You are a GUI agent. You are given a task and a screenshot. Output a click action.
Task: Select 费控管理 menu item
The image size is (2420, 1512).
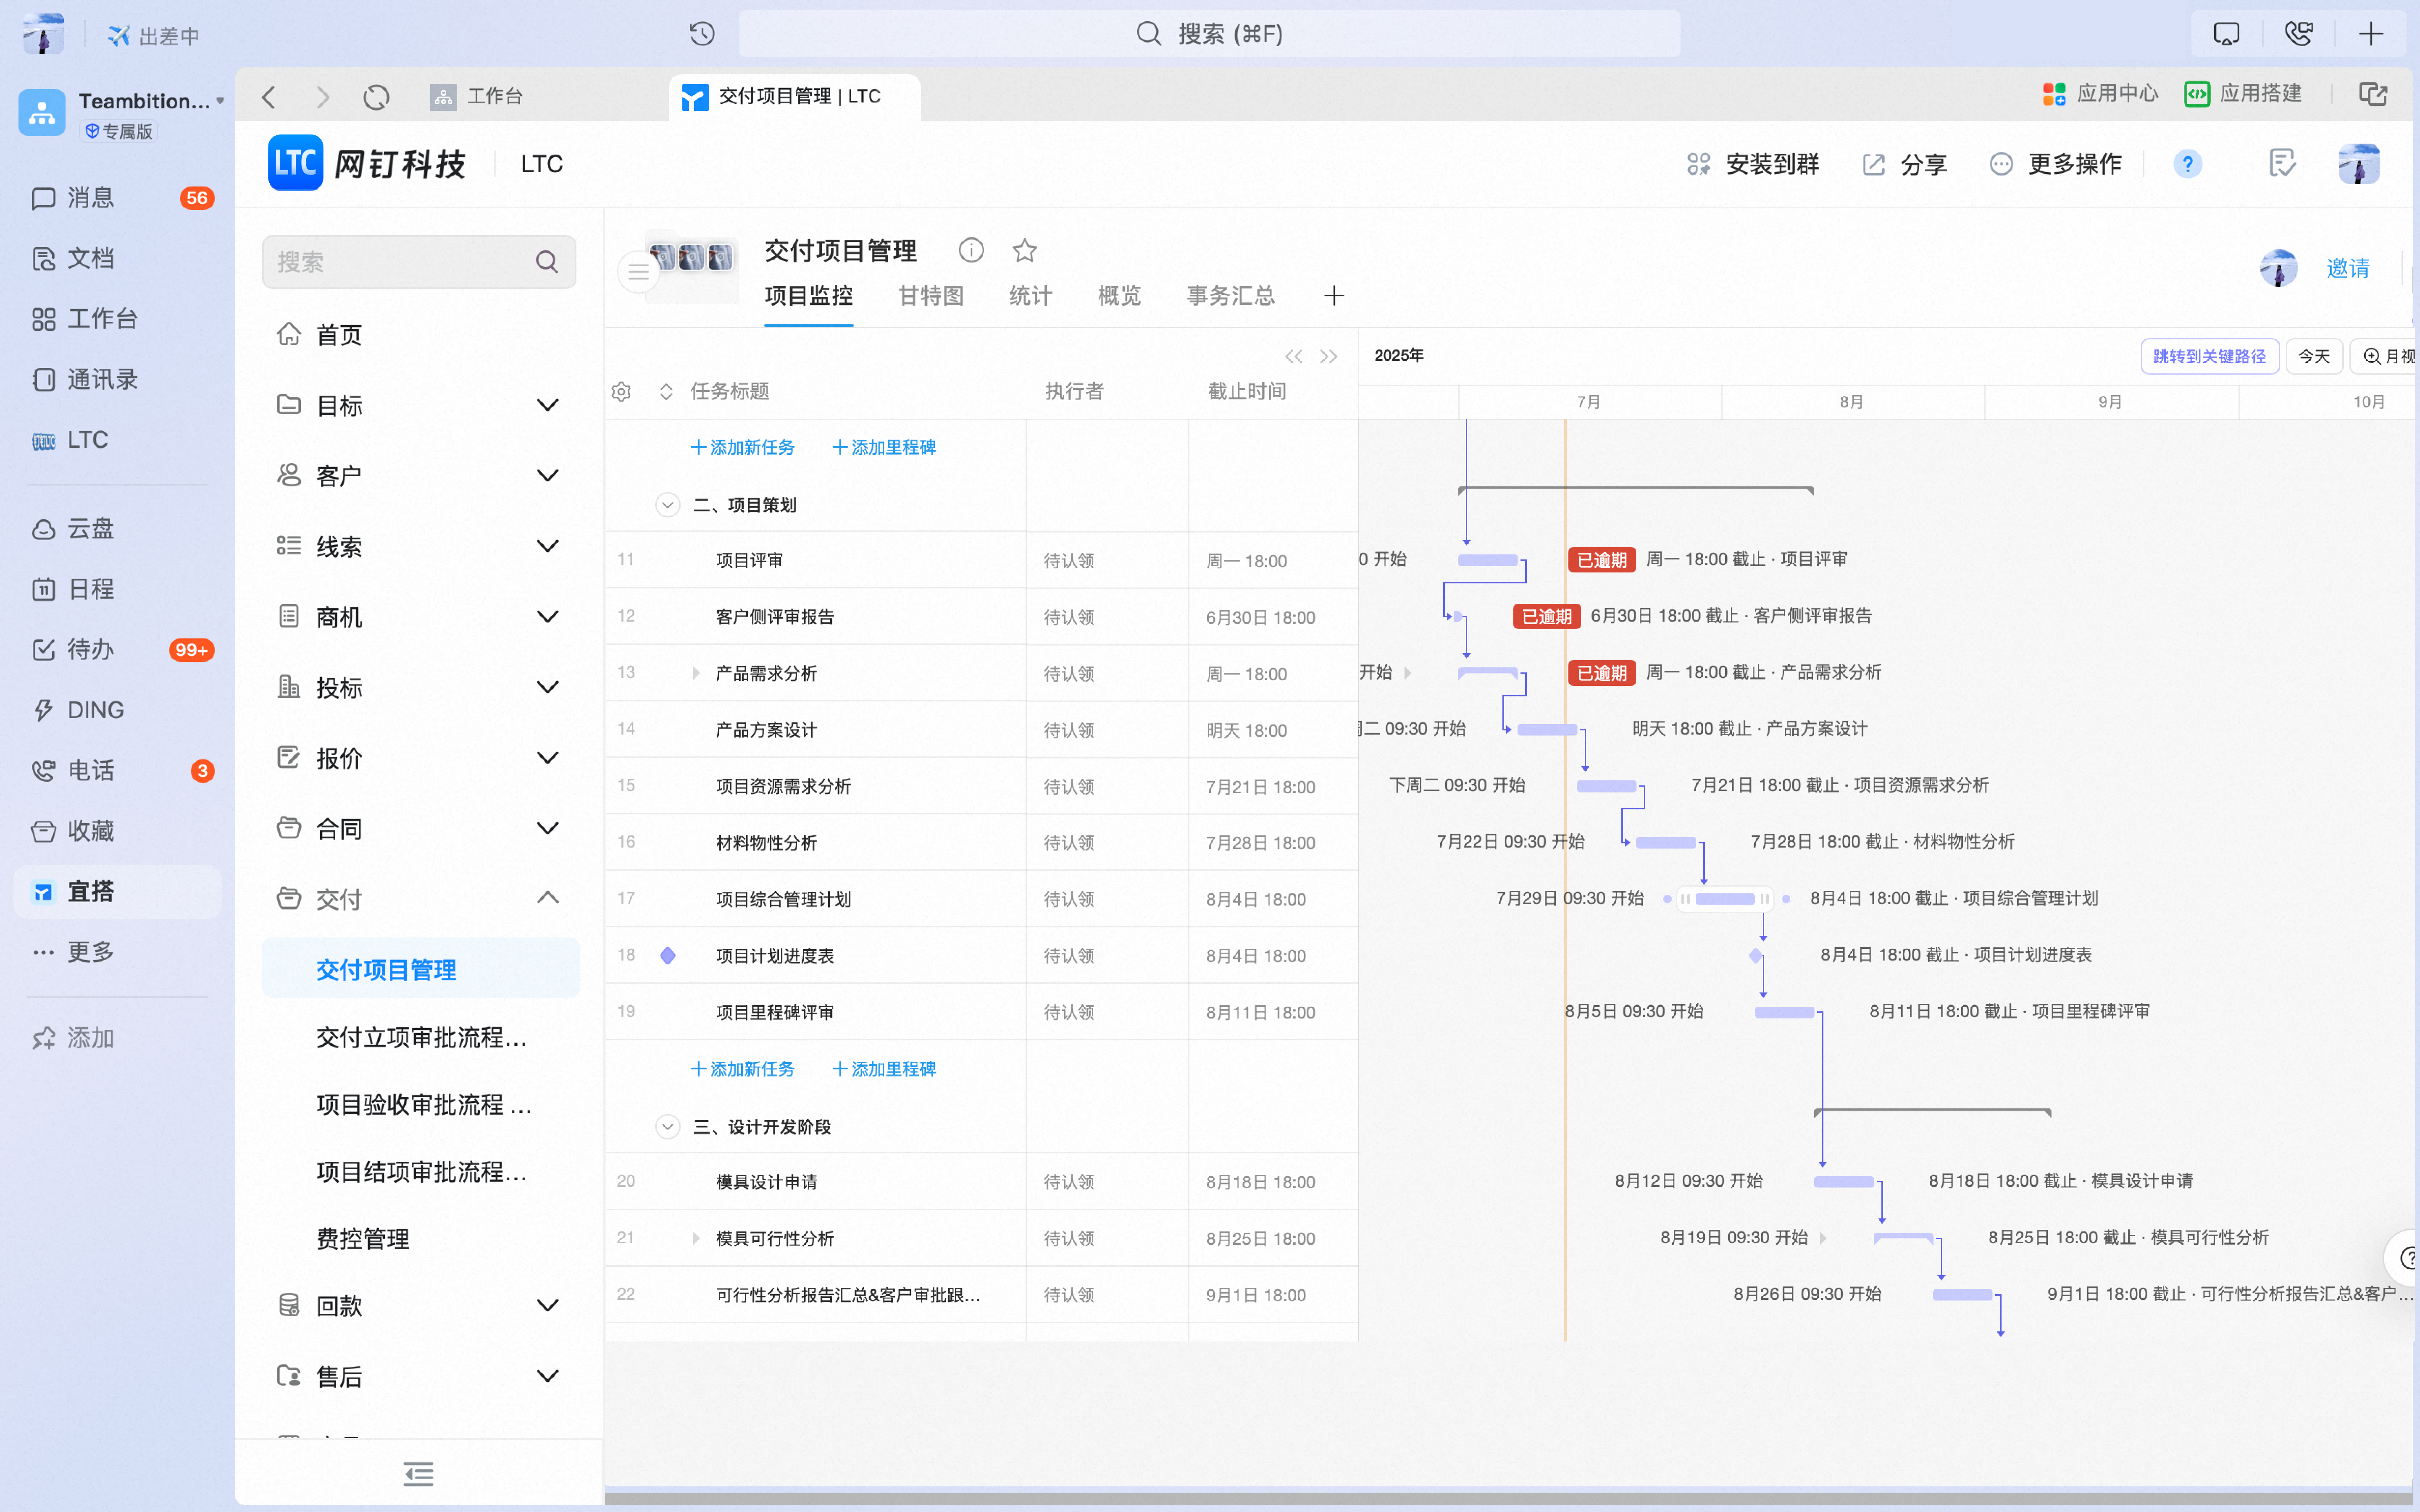tap(363, 1239)
